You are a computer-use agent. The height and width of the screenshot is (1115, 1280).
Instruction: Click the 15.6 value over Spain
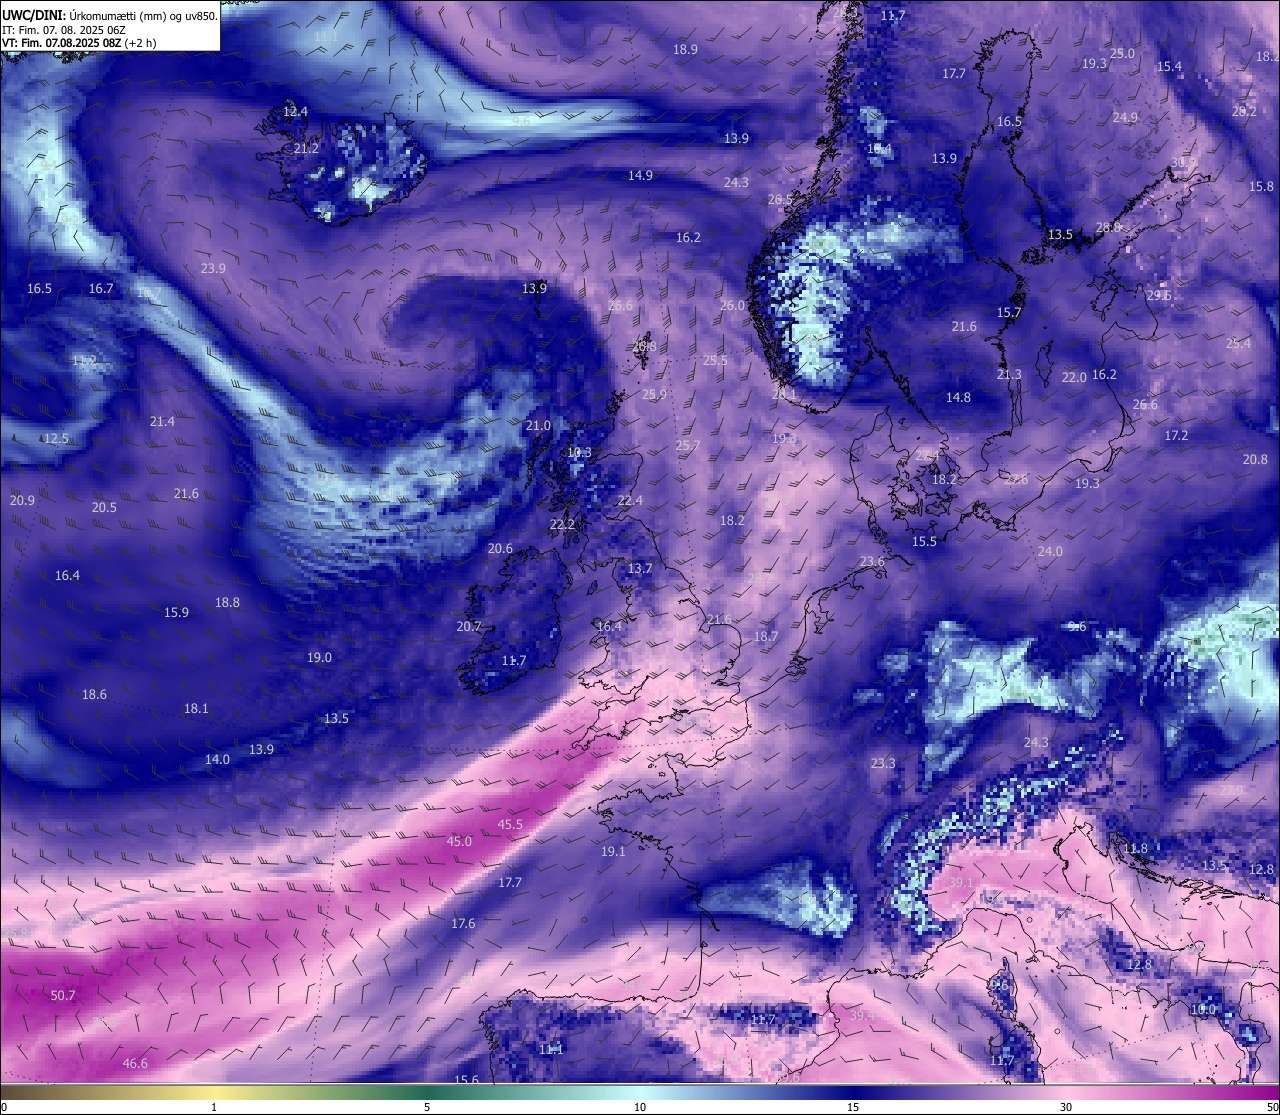pyautogui.click(x=466, y=1081)
